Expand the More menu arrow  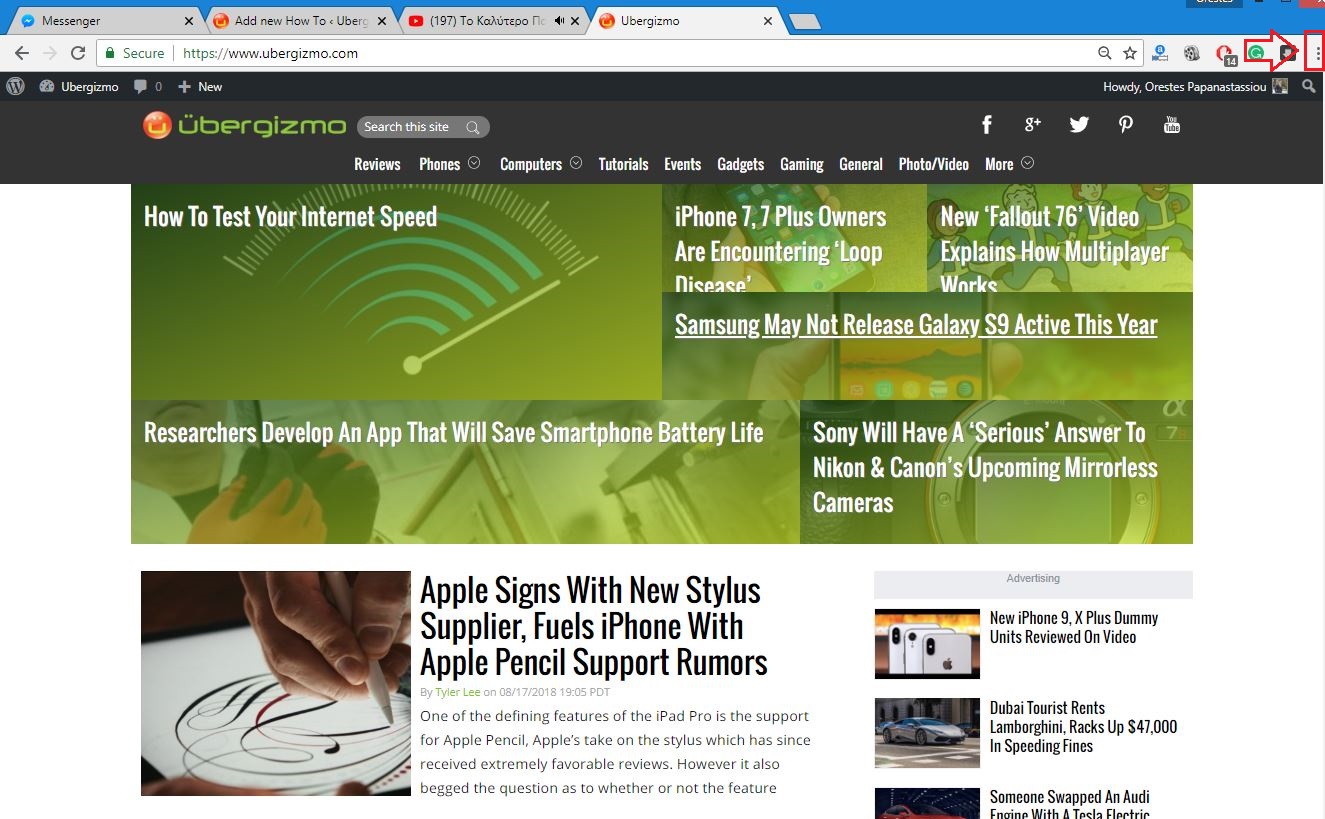(x=1027, y=163)
